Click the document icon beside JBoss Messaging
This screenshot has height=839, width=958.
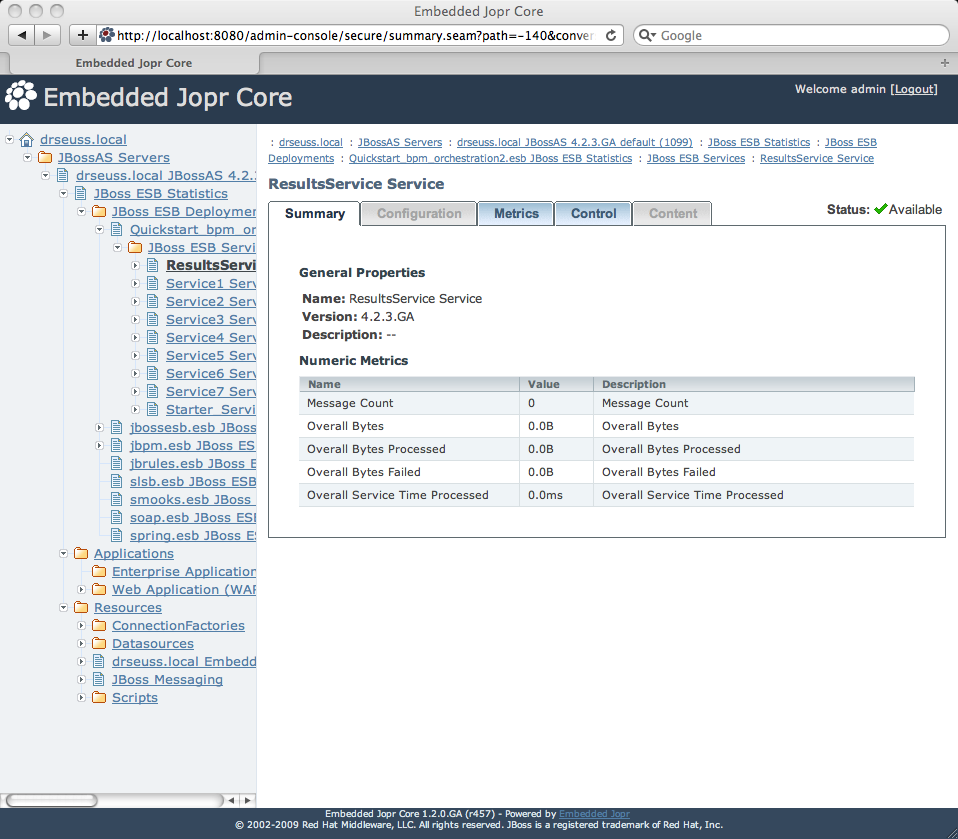click(x=98, y=680)
